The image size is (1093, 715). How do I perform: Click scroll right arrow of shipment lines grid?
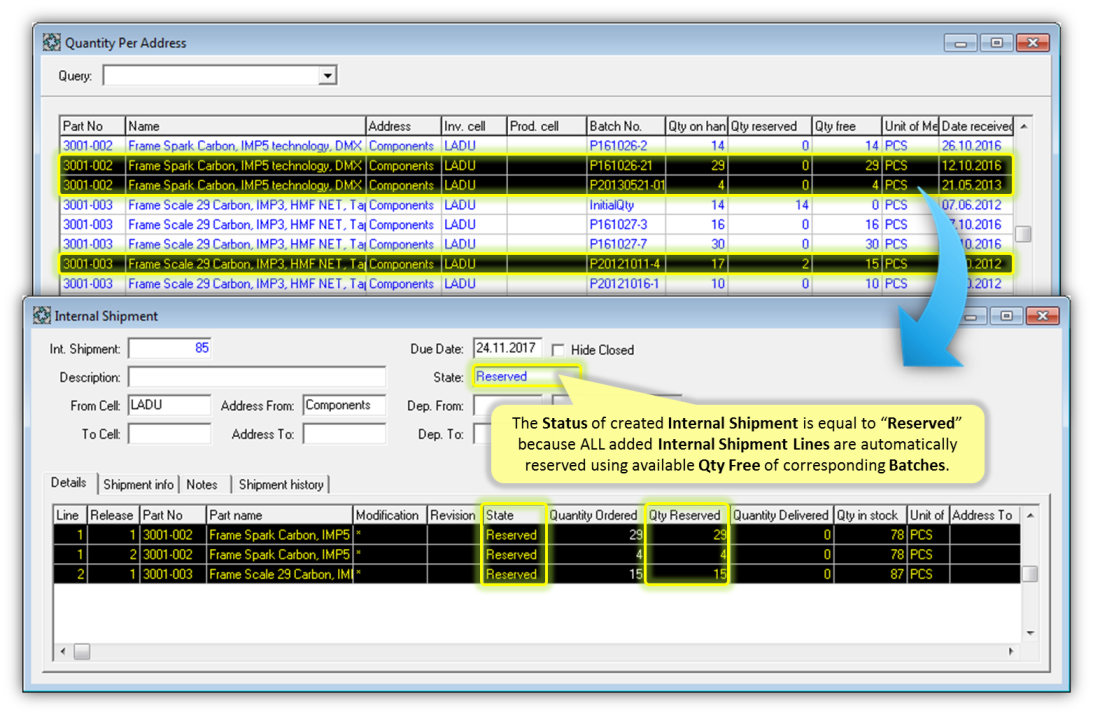coord(1011,652)
